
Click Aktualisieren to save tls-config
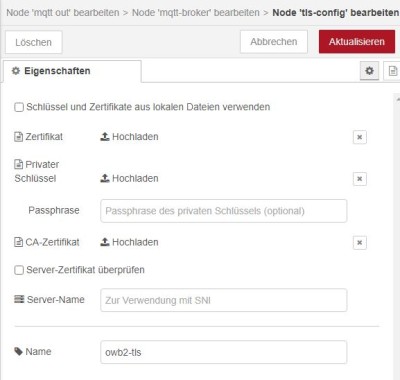[357, 42]
